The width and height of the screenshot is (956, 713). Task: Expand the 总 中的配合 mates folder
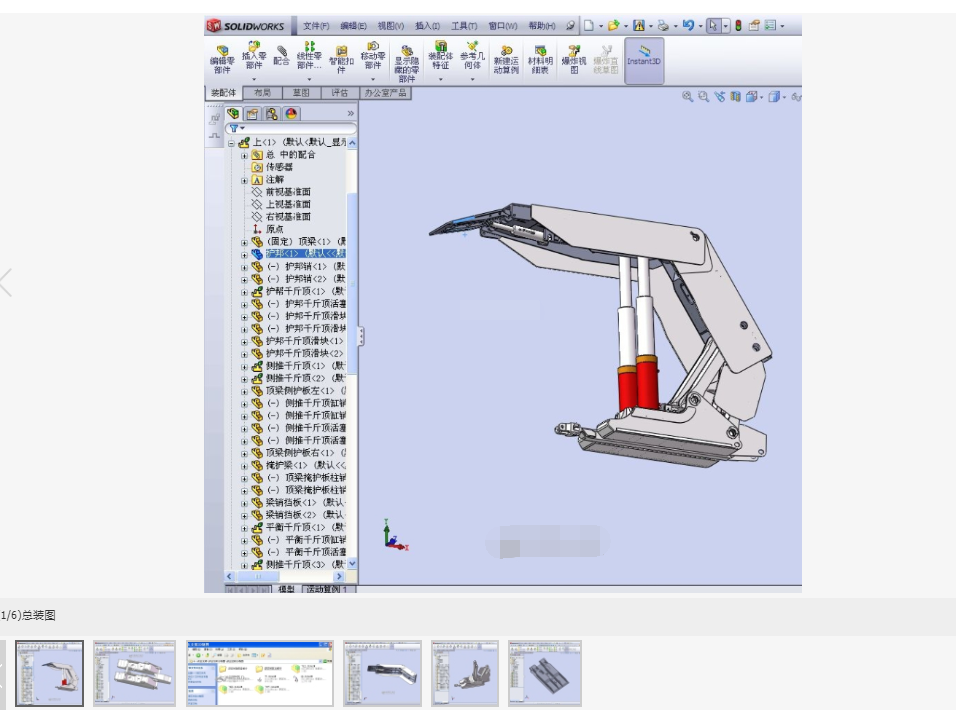244,156
